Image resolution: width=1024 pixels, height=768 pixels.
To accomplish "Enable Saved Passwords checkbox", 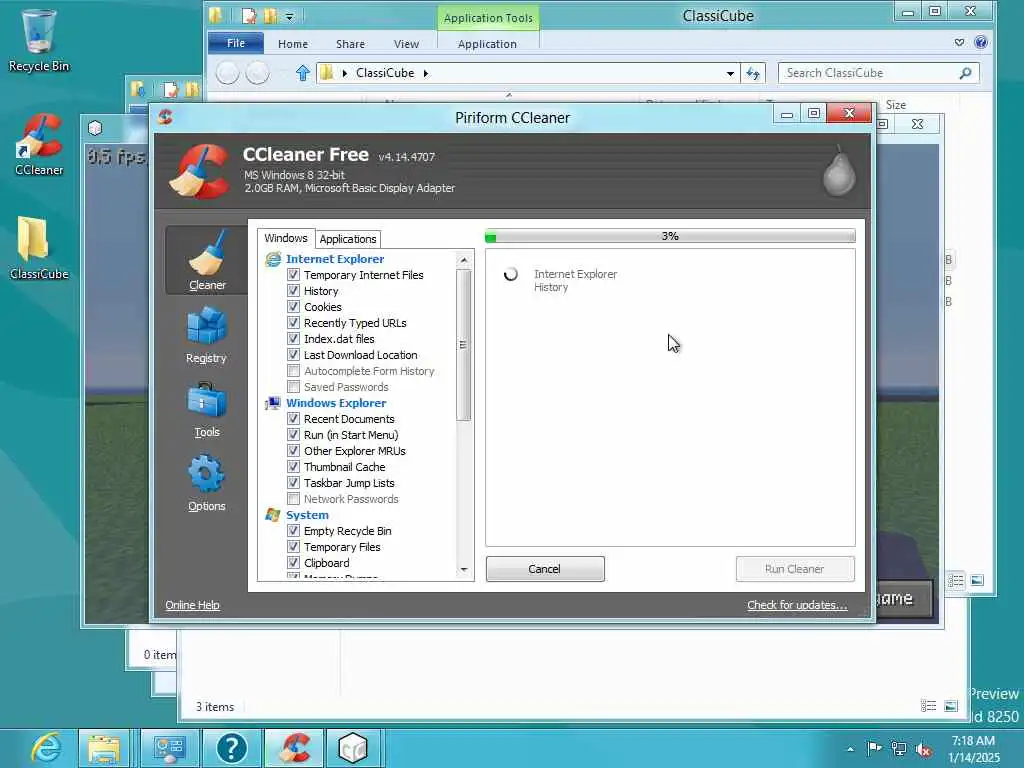I will coord(294,387).
